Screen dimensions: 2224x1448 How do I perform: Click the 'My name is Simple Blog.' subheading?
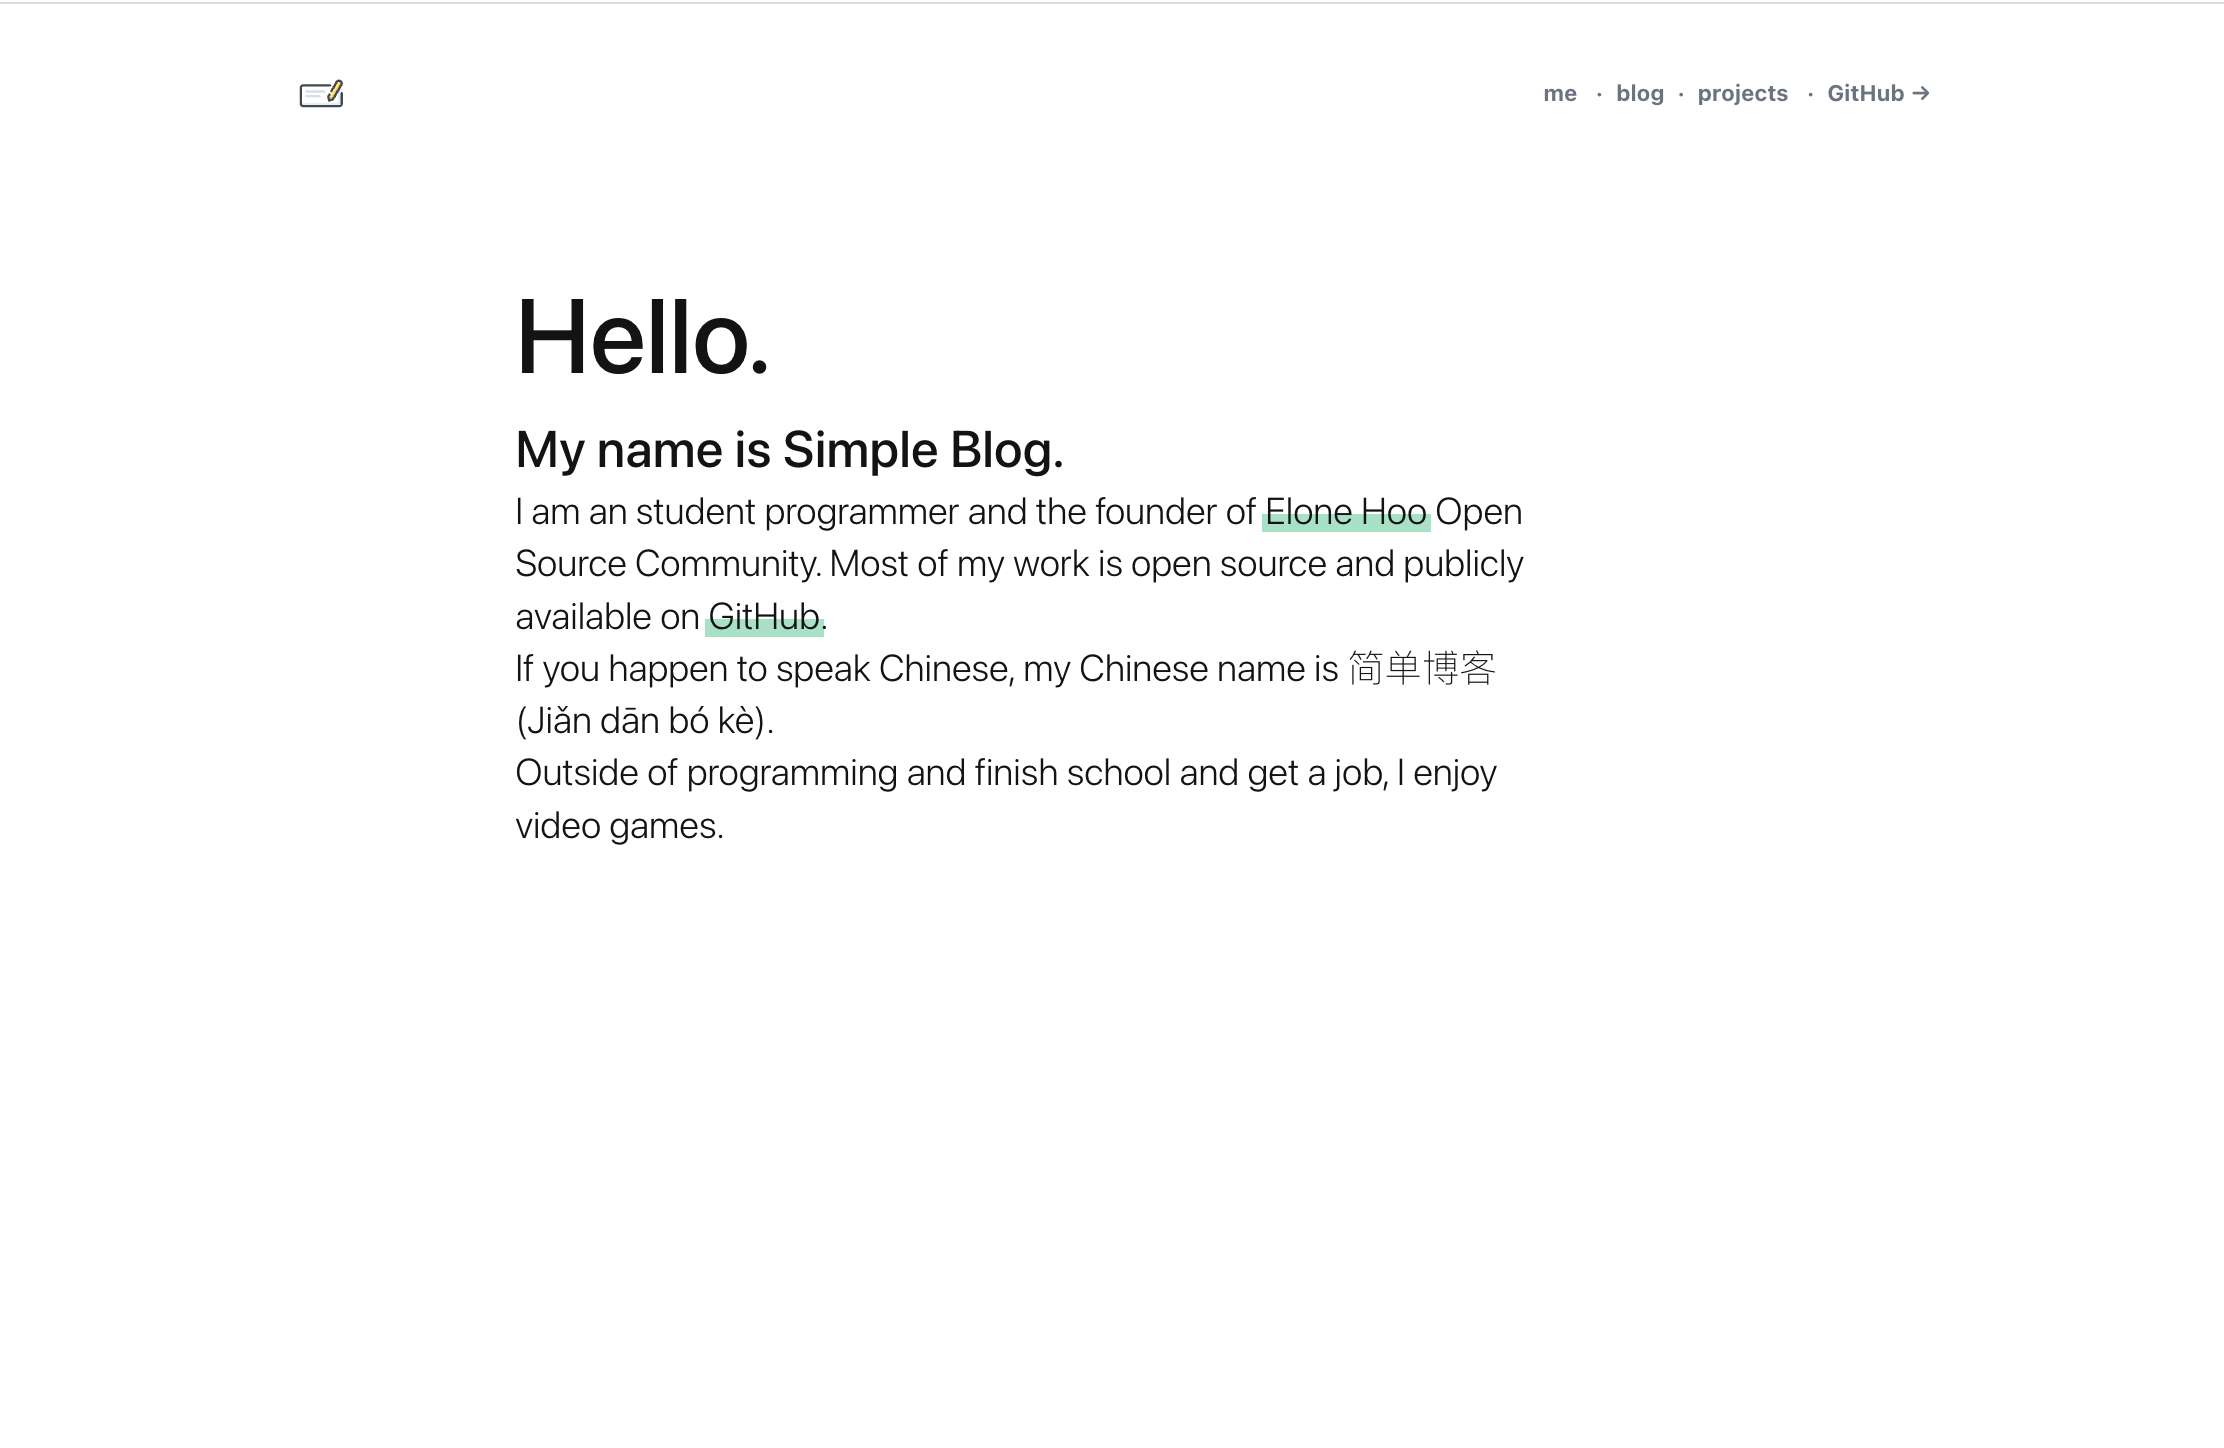click(789, 450)
